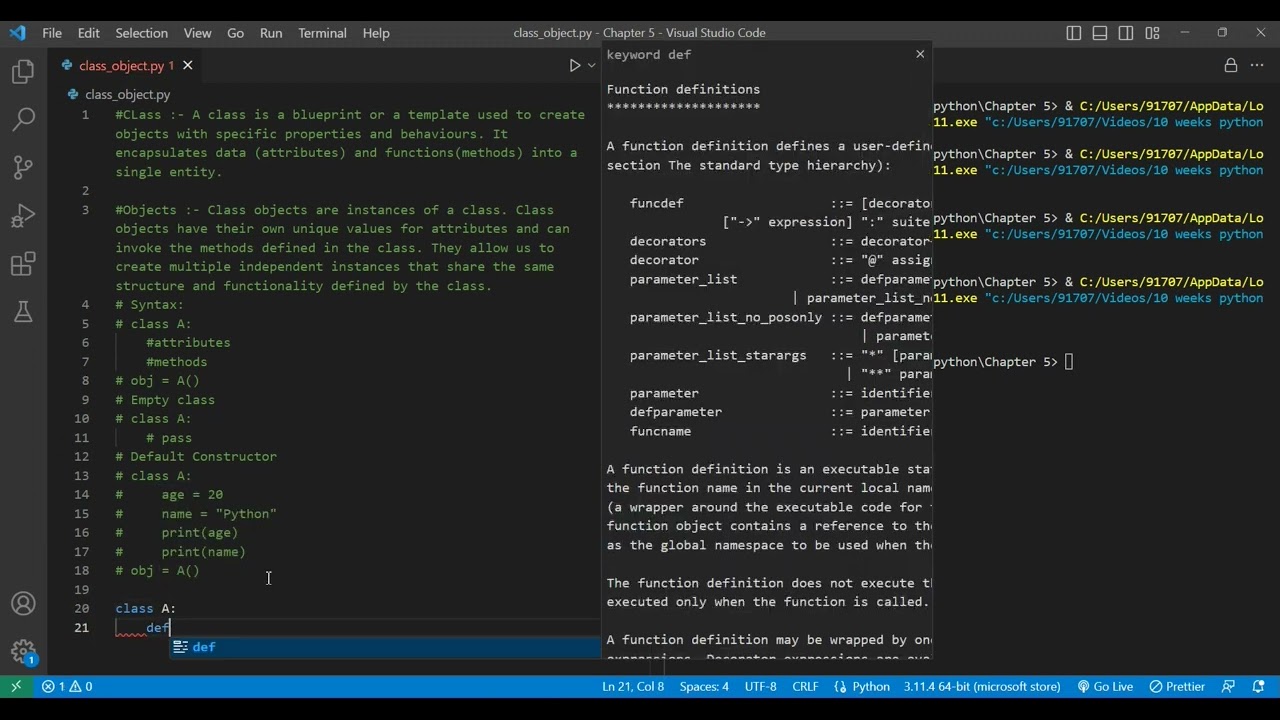Viewport: 1280px width, 720px height.
Task: Toggle bottom panel layout icon
Action: coord(1100,33)
